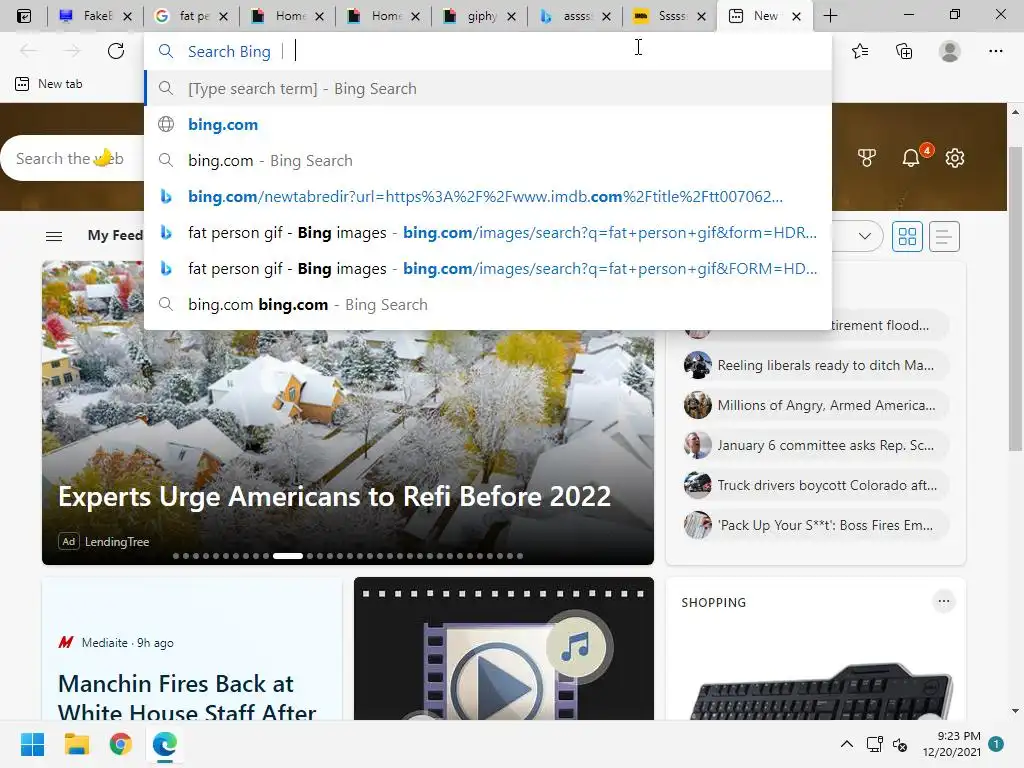
Task: Select the bing.com URL suggestion
Action: coord(488,125)
